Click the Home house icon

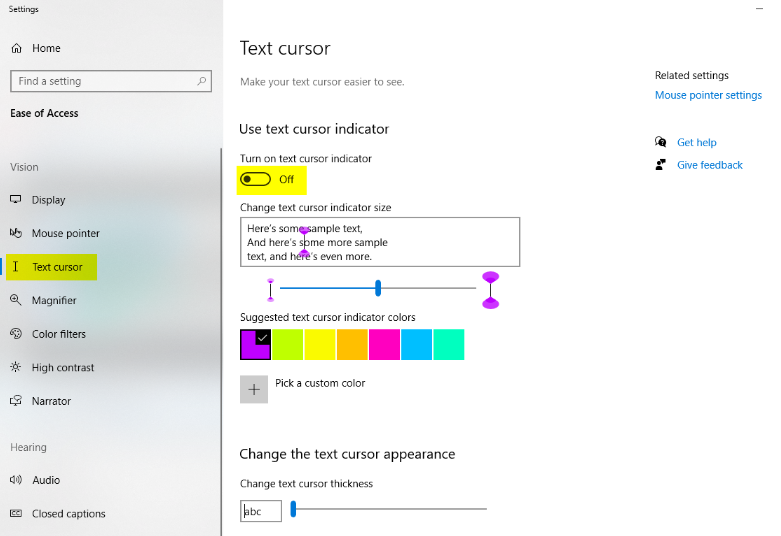coord(16,48)
